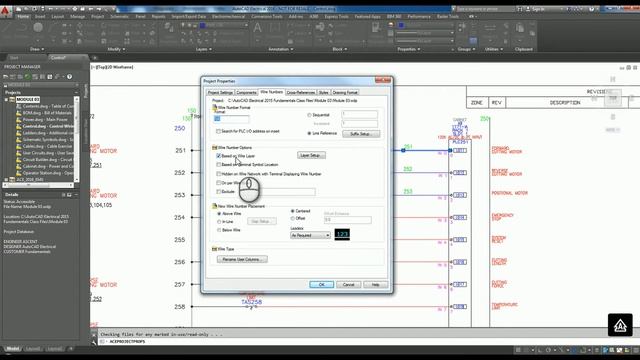Click the wire number Format input field
640x360 pixels.
tap(231, 119)
